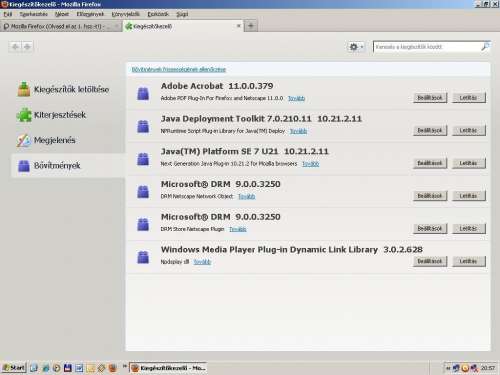Click the DRM Netscape Network Object plugin icon

click(x=143, y=192)
